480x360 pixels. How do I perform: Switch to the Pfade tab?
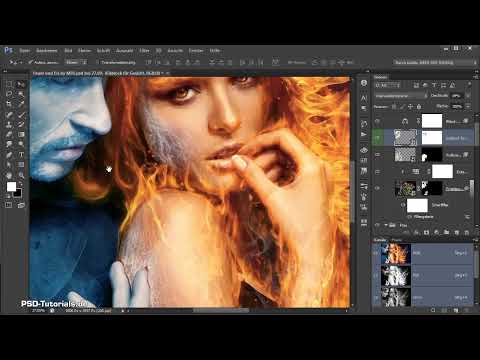pyautogui.click(x=396, y=240)
